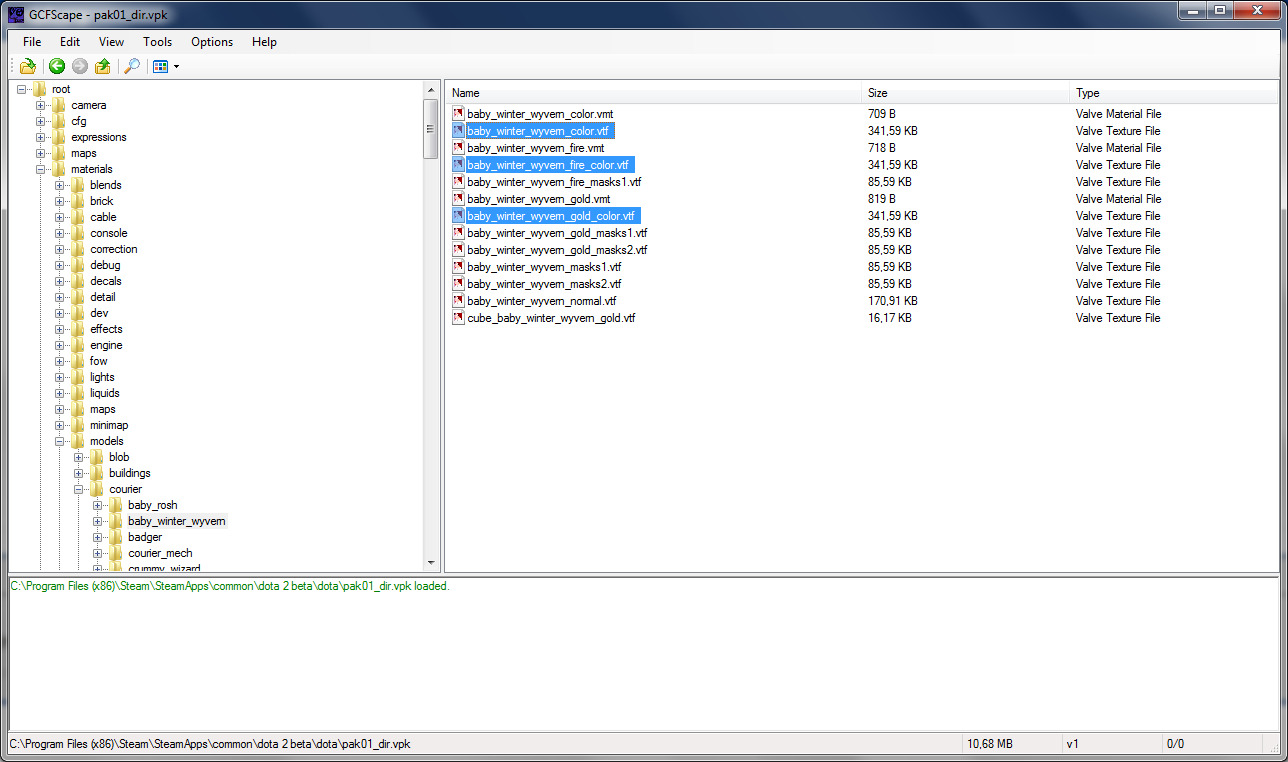This screenshot has width=1288, height=762.
Task: Expand the effects folder in tree
Action: tap(60, 329)
